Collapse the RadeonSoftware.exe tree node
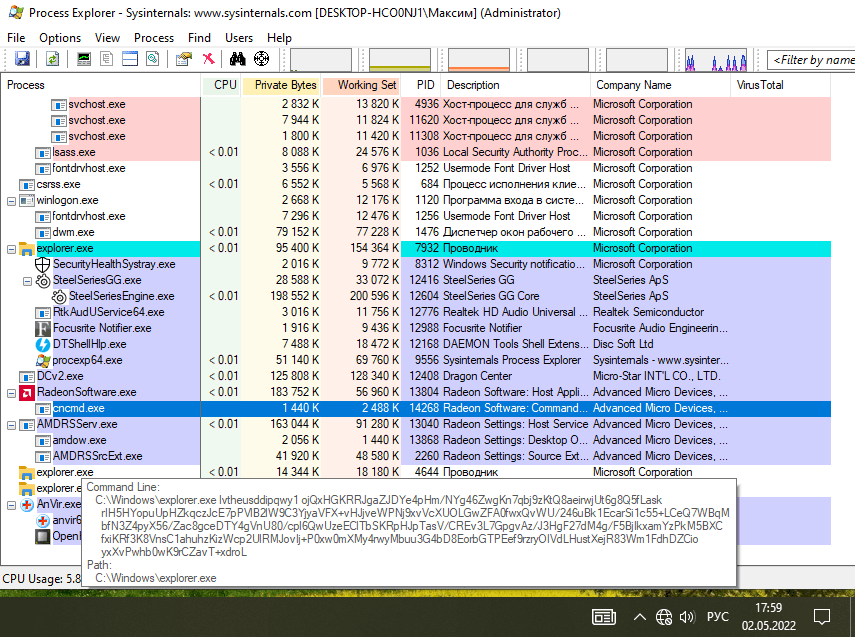The width and height of the screenshot is (855, 637). [x=12, y=392]
